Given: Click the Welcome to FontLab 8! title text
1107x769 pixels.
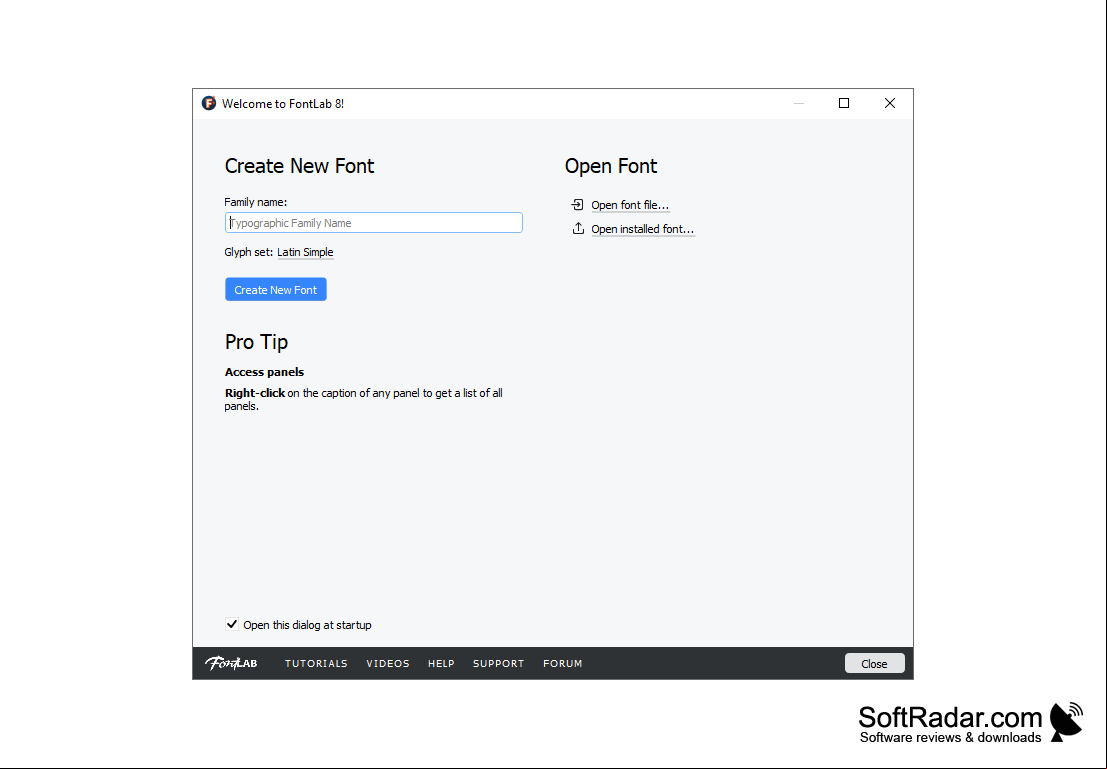Looking at the screenshot, I should click(283, 104).
